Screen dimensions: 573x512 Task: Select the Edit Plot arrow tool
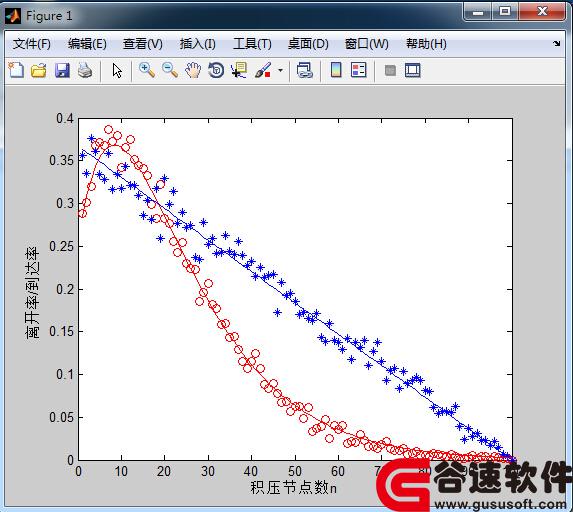pos(117,71)
